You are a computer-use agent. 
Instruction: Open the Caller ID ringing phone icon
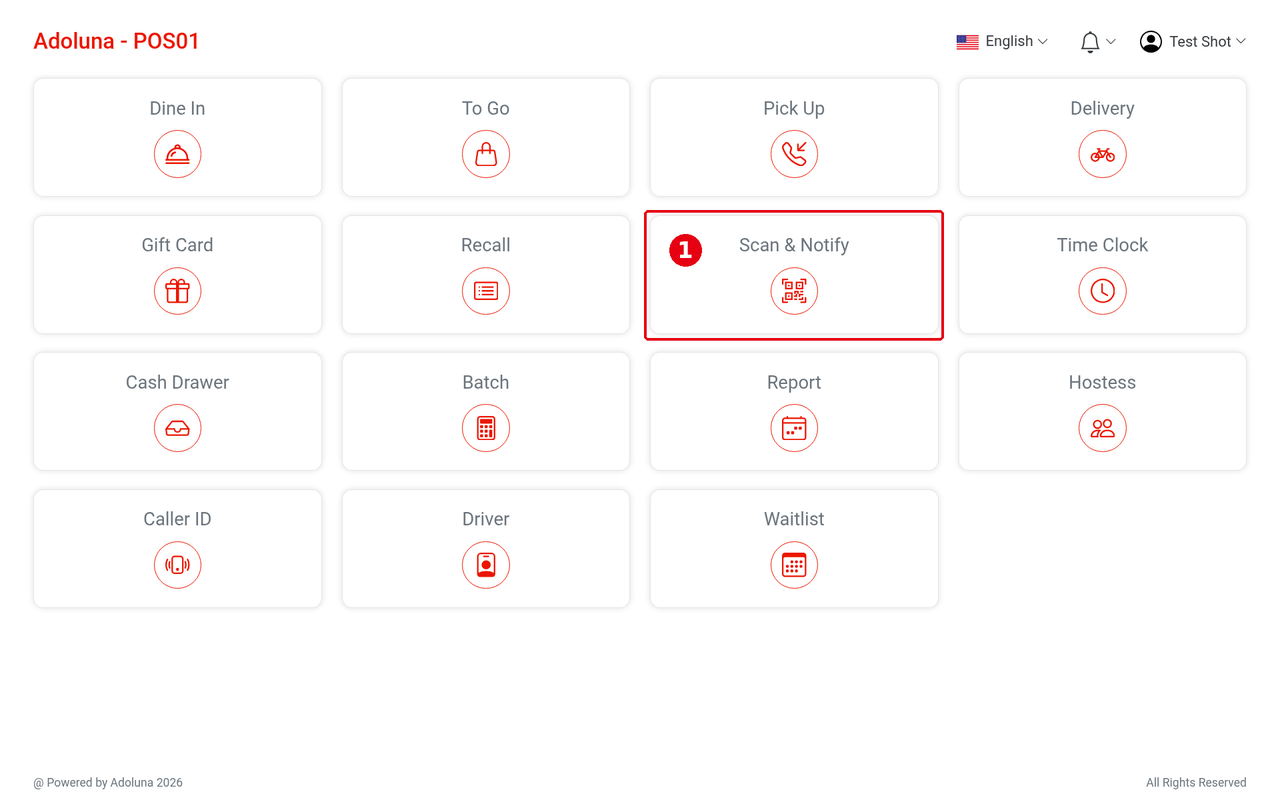(177, 565)
